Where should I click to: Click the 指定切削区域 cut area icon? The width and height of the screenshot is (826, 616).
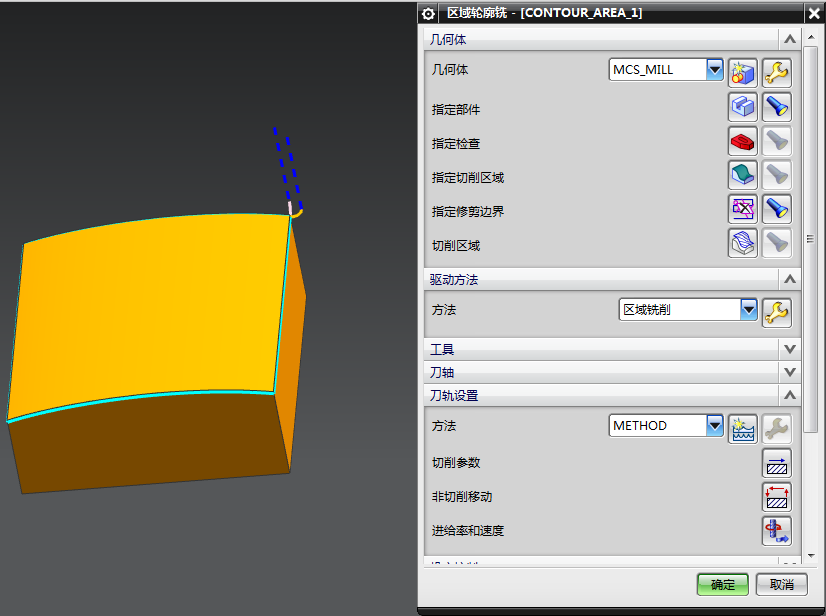[742, 175]
